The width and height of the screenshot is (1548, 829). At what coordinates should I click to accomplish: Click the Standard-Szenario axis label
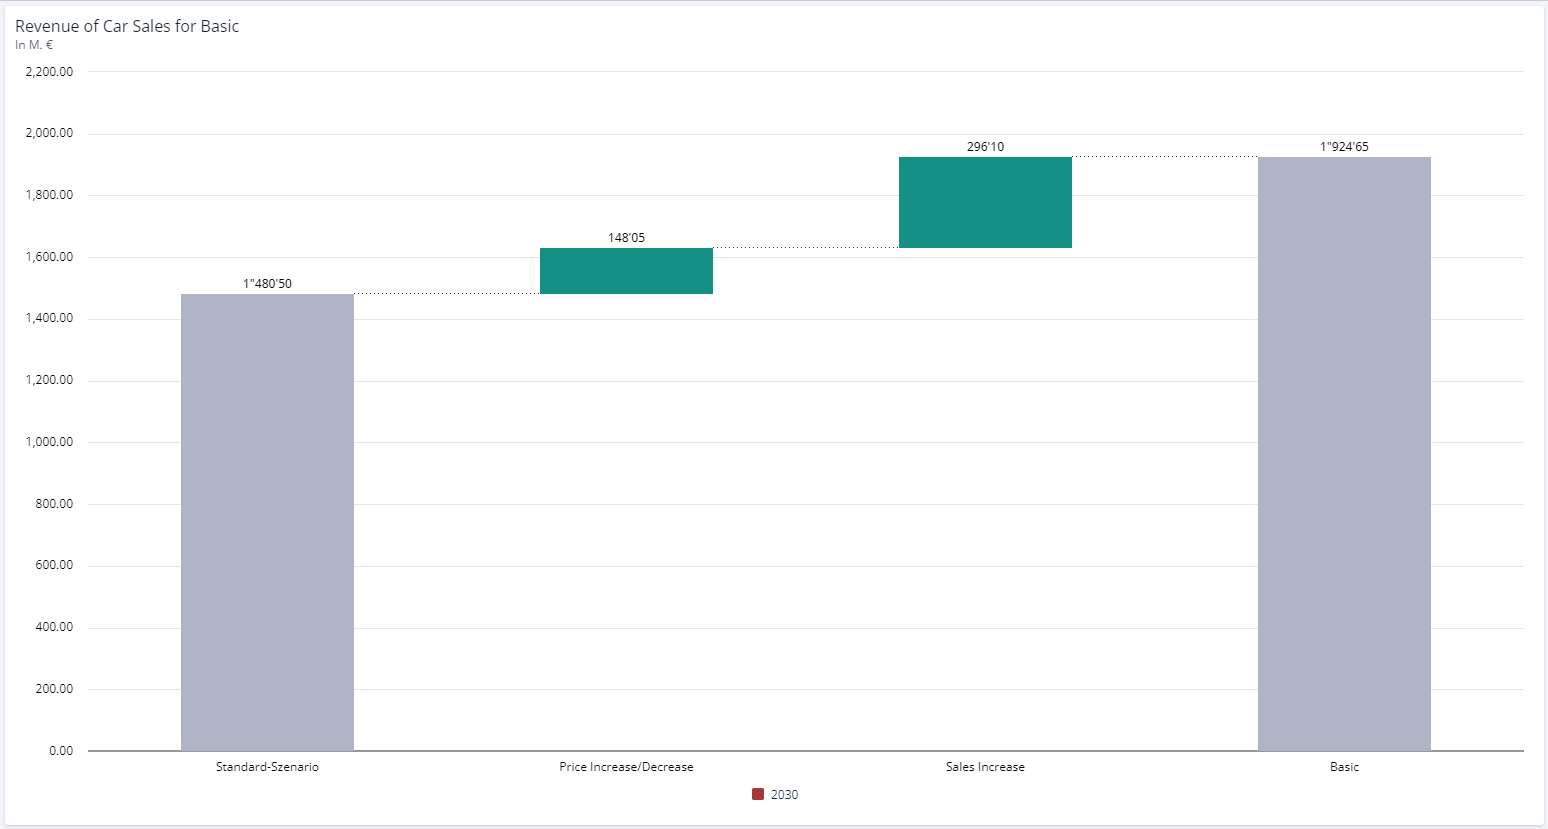pos(267,767)
